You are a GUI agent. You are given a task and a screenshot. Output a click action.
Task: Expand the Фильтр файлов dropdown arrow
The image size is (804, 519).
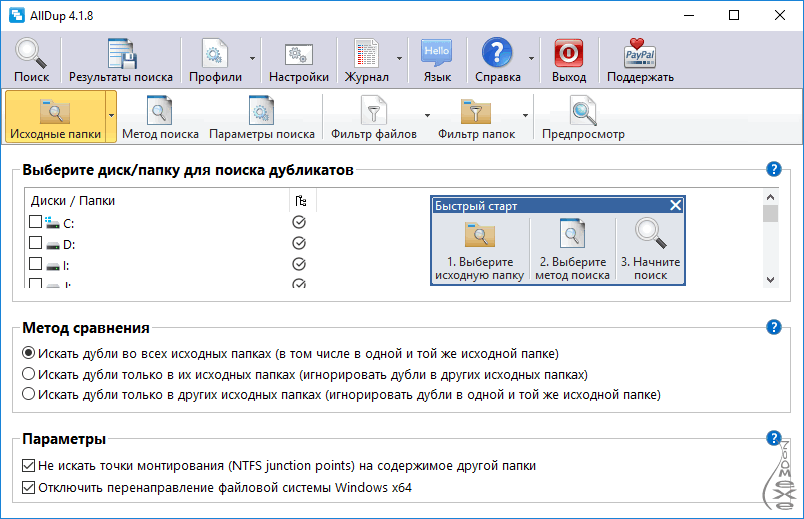tap(428, 116)
